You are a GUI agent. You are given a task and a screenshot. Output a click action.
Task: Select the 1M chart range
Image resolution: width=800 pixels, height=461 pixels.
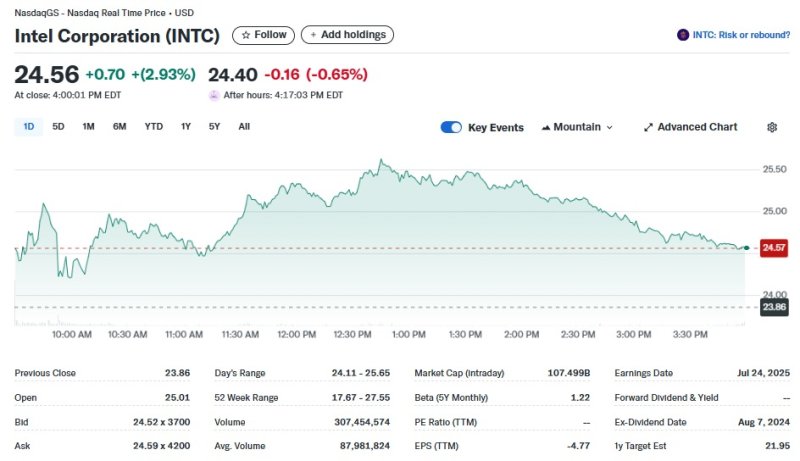pos(88,127)
